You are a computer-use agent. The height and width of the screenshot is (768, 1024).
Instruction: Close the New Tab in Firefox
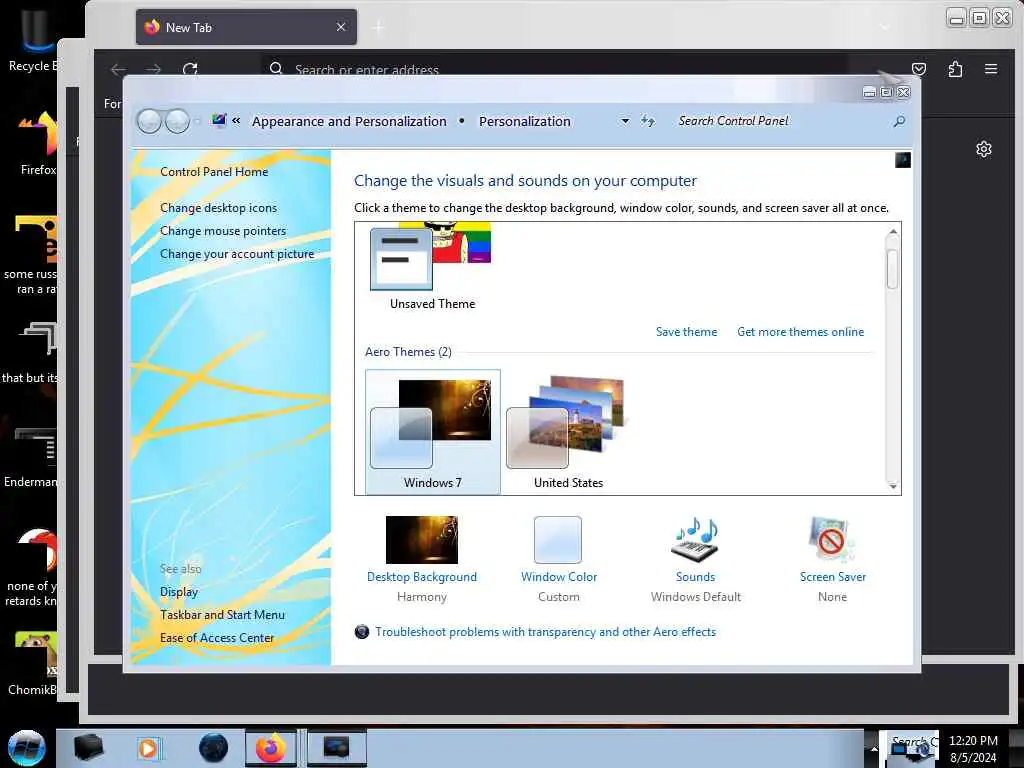341,27
